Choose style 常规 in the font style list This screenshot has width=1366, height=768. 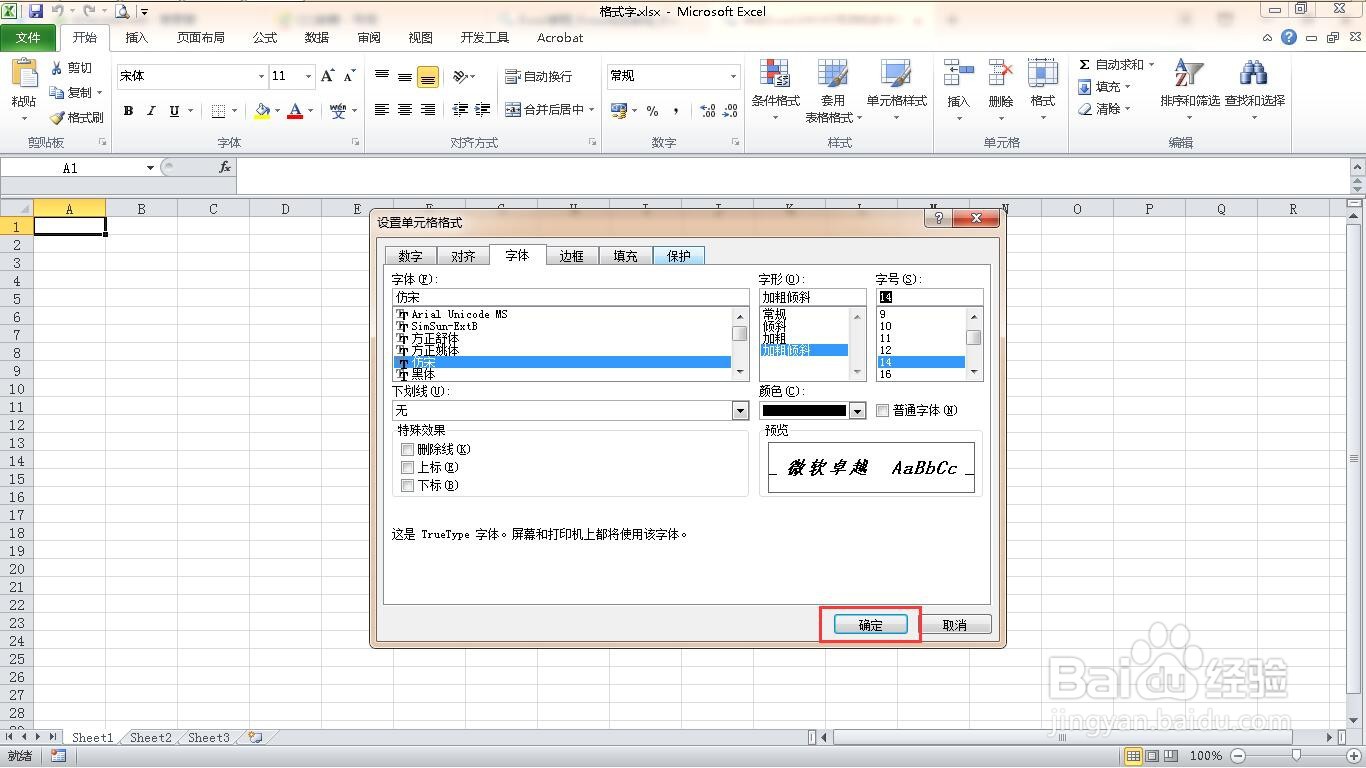[x=775, y=314]
